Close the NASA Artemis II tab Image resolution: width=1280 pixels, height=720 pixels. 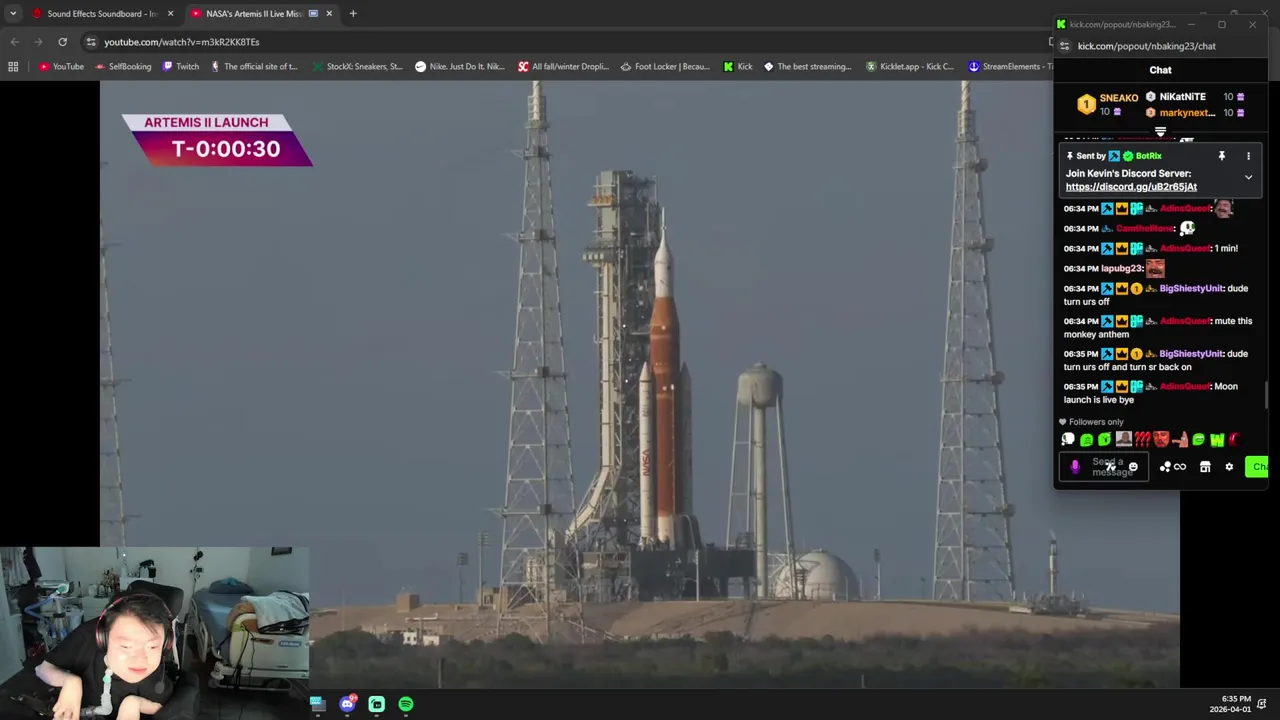click(x=329, y=13)
